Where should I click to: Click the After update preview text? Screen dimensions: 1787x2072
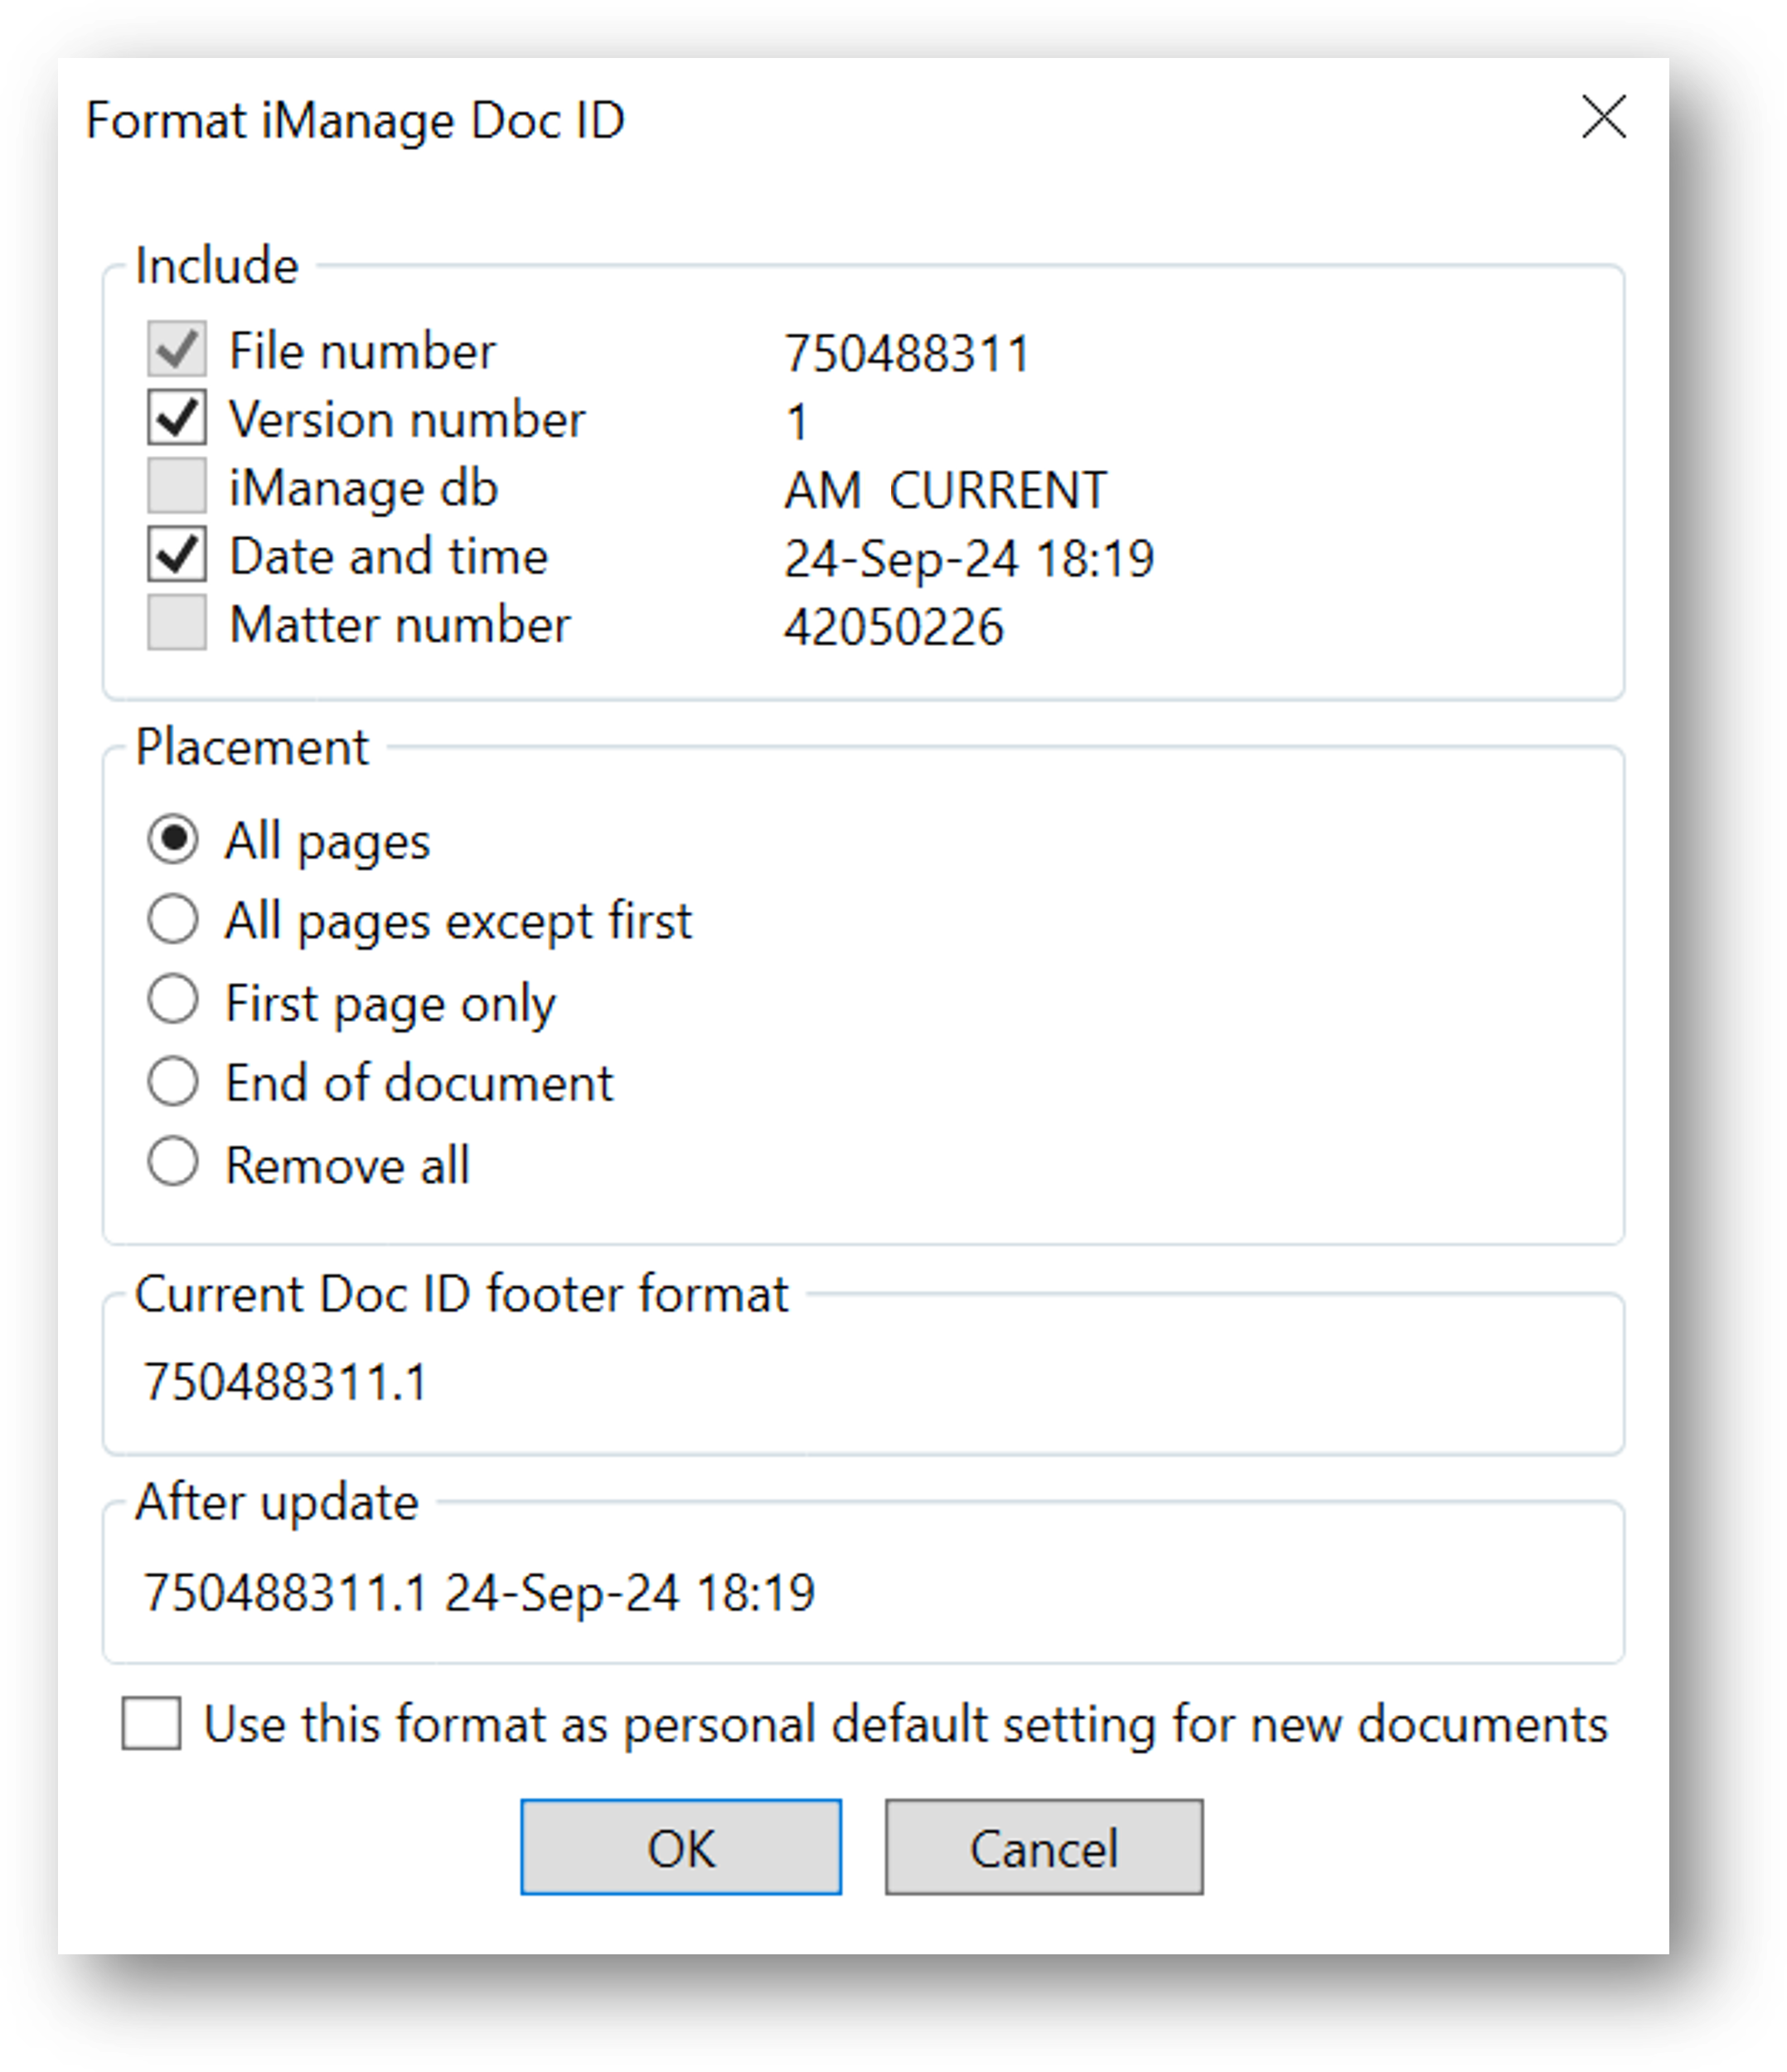pos(479,1593)
